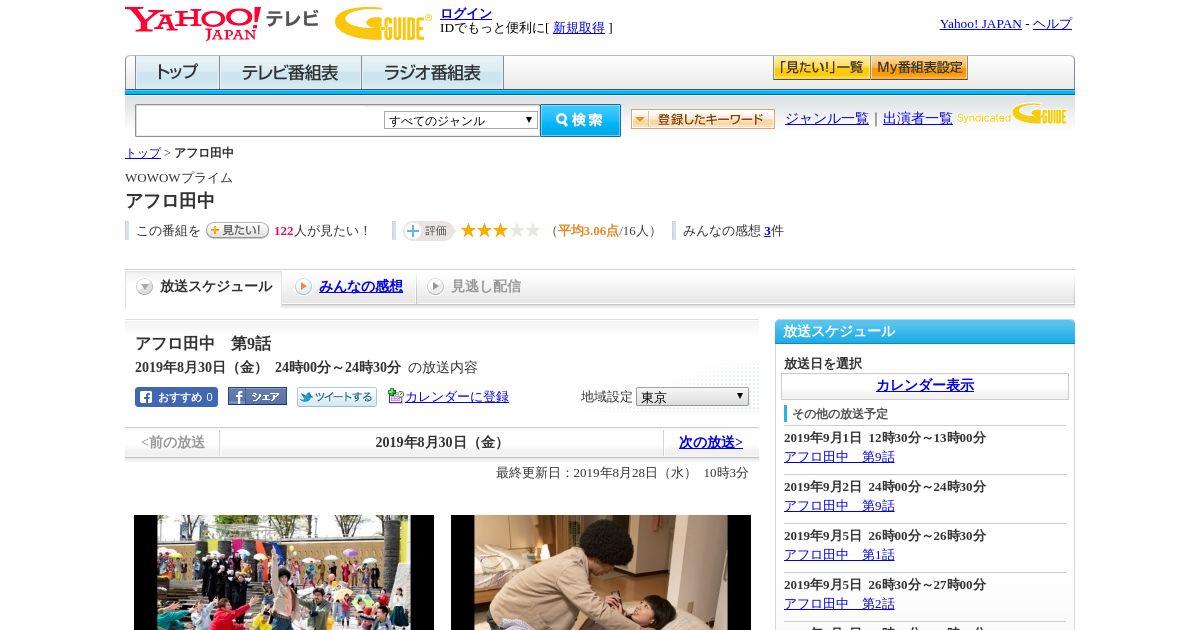Click カレンダー表示 in schedule panel

point(925,386)
